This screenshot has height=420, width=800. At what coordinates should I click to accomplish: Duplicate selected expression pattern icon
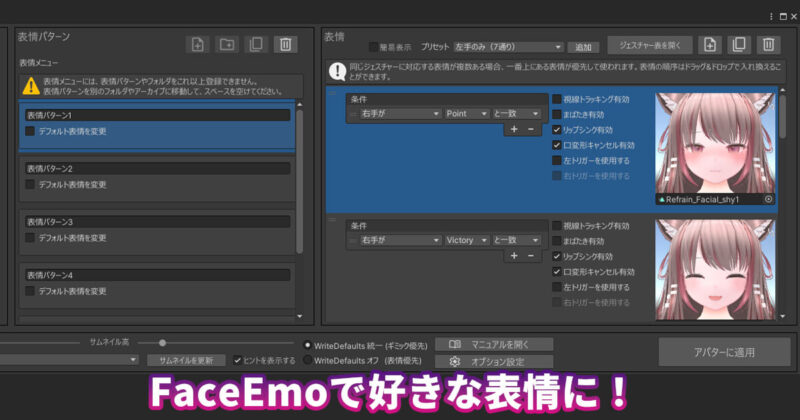coord(256,44)
